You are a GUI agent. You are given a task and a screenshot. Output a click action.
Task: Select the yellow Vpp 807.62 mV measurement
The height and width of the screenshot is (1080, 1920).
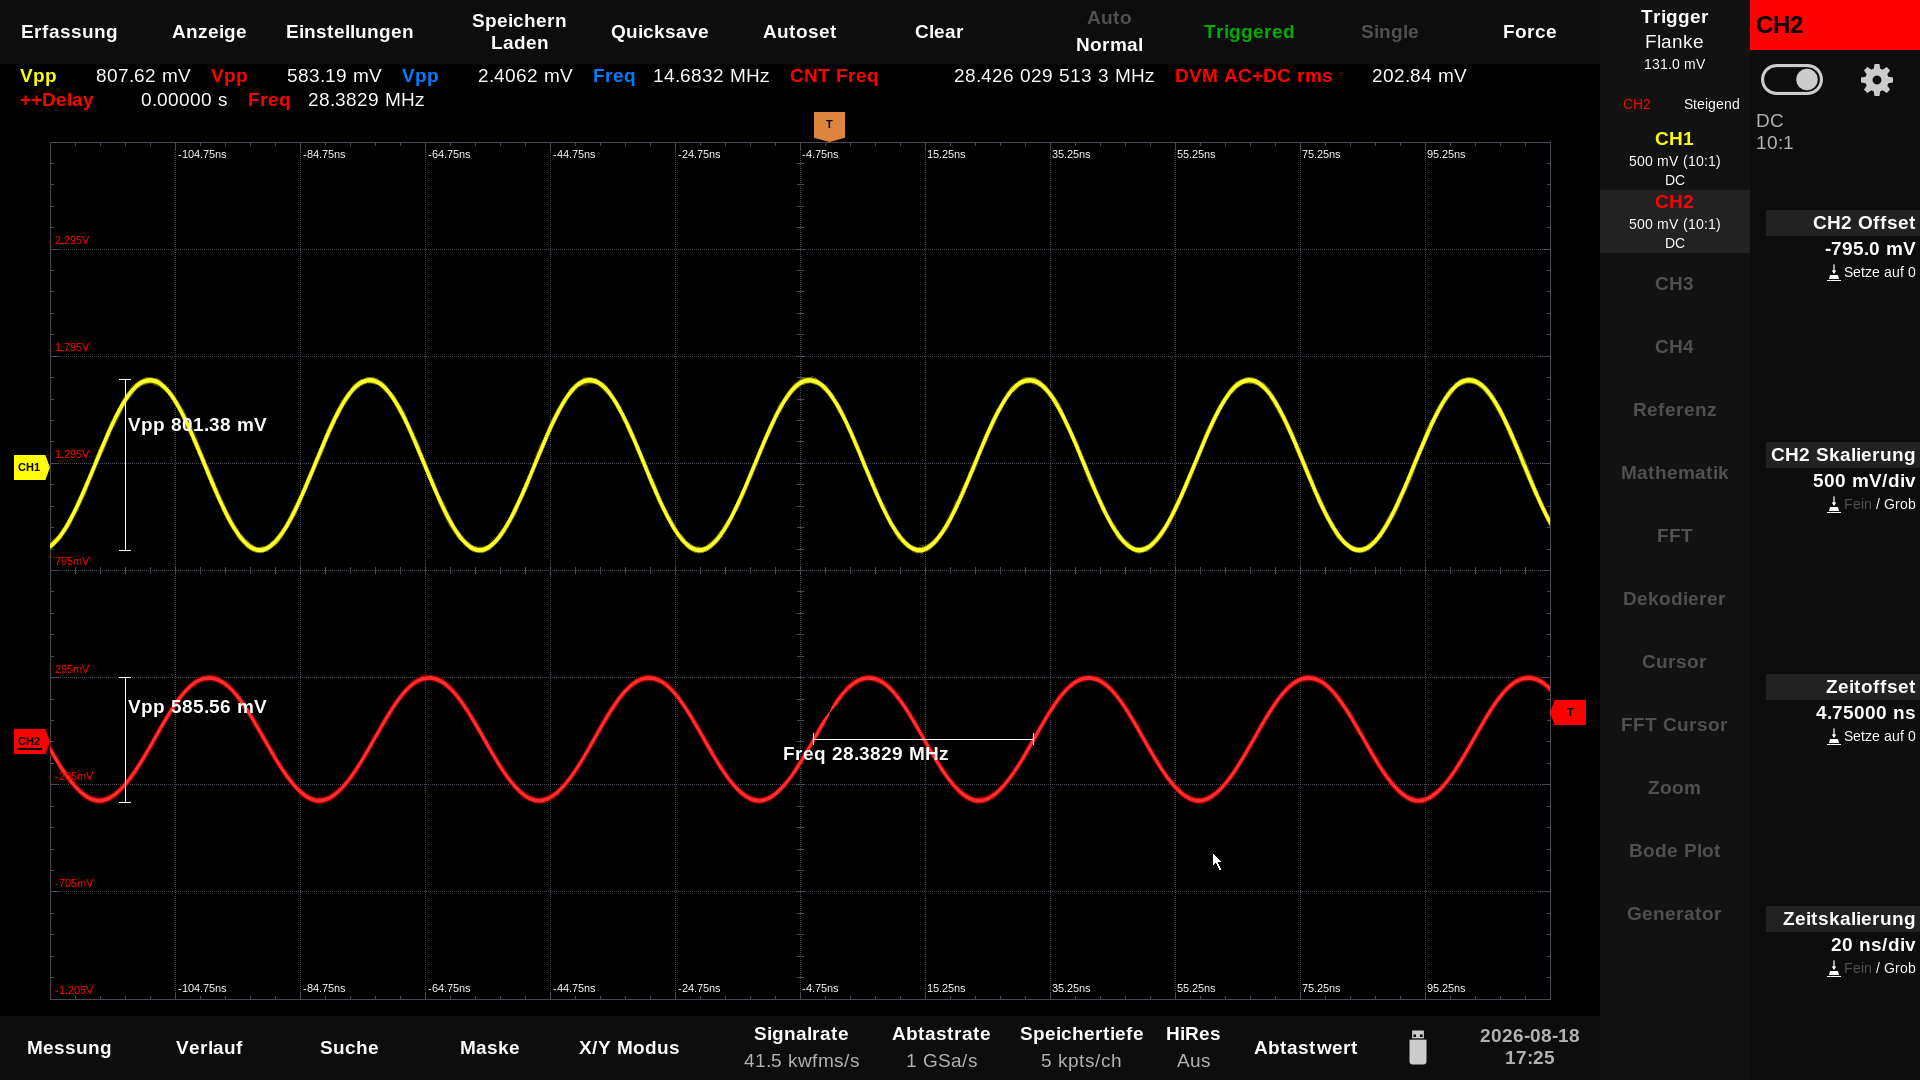click(x=105, y=76)
